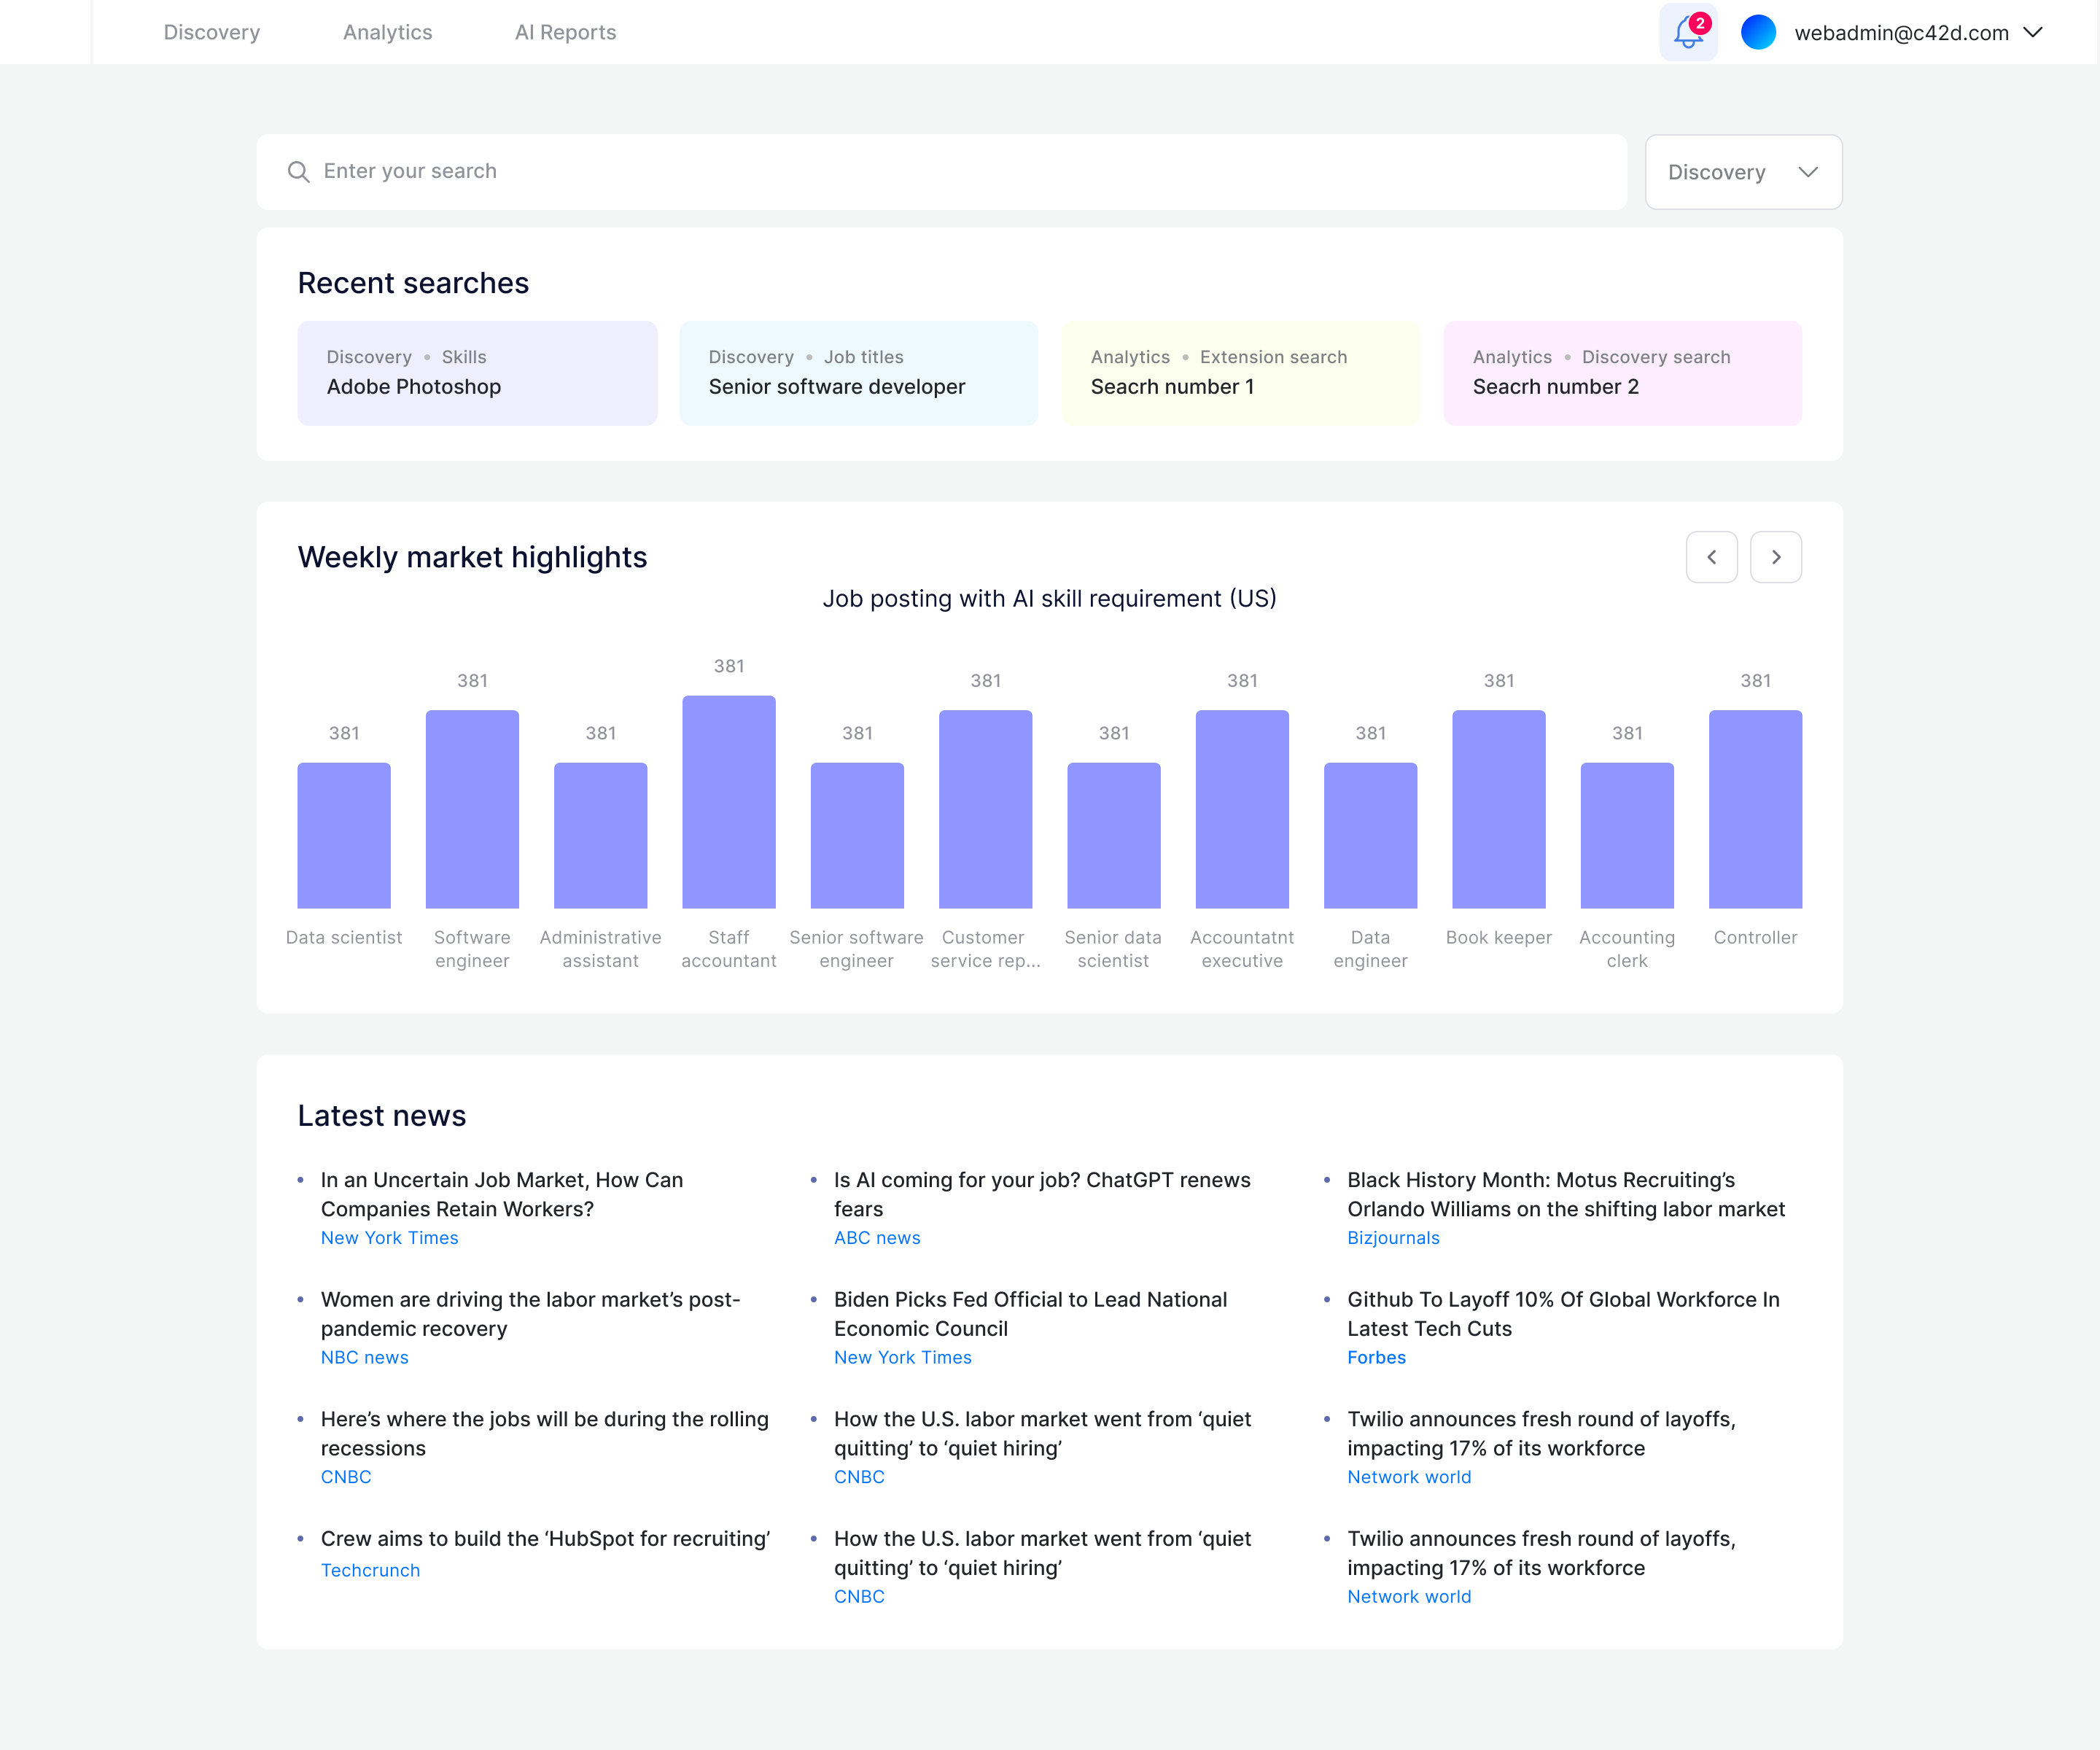Click the Customer service rep bar
Screen dimensions: 2100x1750
pyautogui.click(x=986, y=810)
